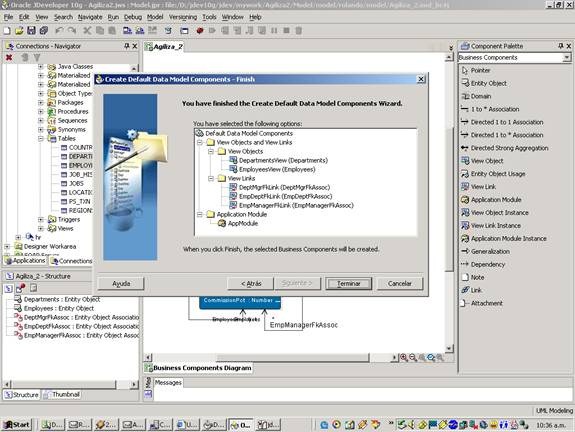The image size is (575, 432).
Task: Close the wizard dialog with X
Action: coord(421,79)
